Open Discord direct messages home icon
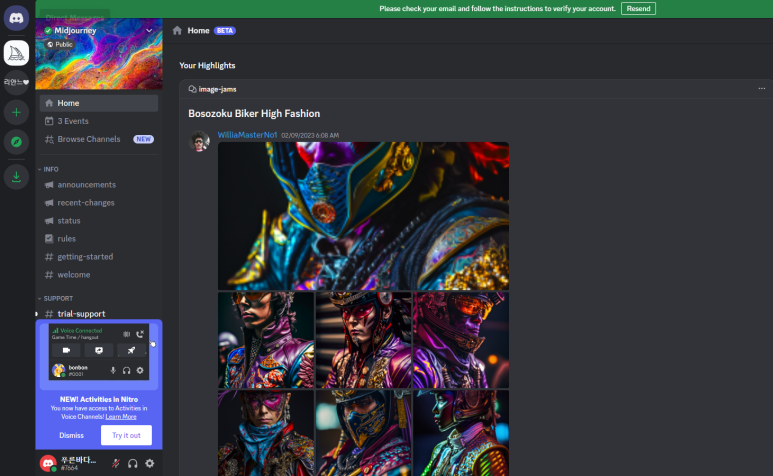 click(16, 18)
